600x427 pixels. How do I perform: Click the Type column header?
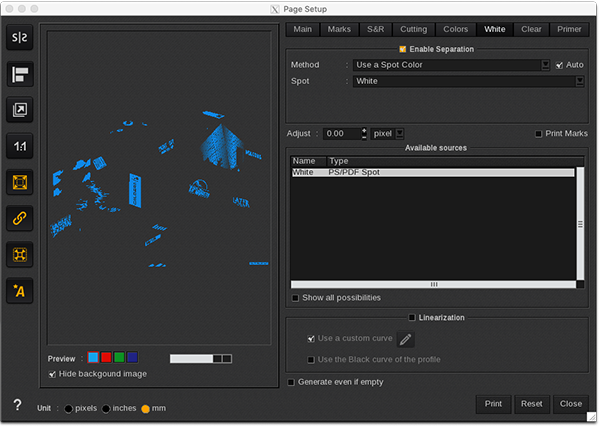click(x=455, y=161)
